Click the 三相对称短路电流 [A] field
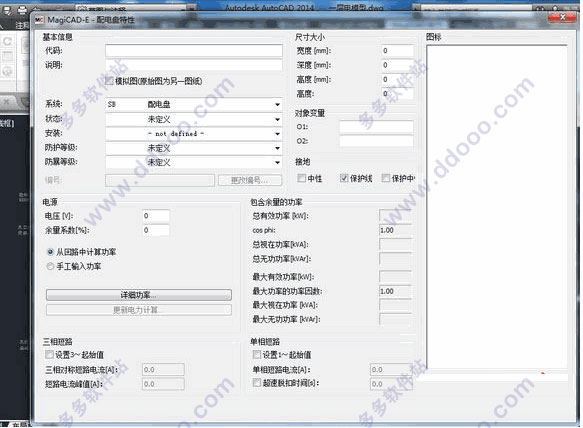Screen dimensions: 583x428 163,370
